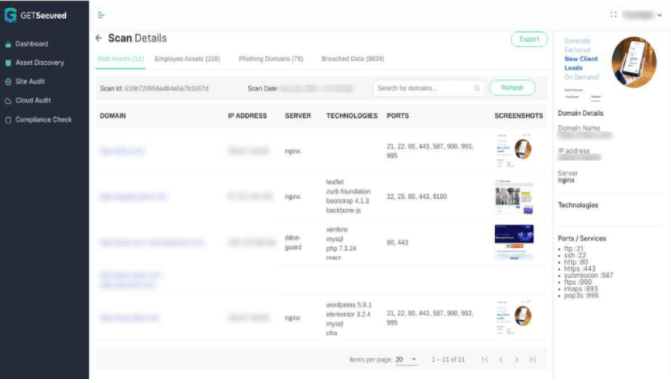Open Asset Discovery section

(39, 62)
